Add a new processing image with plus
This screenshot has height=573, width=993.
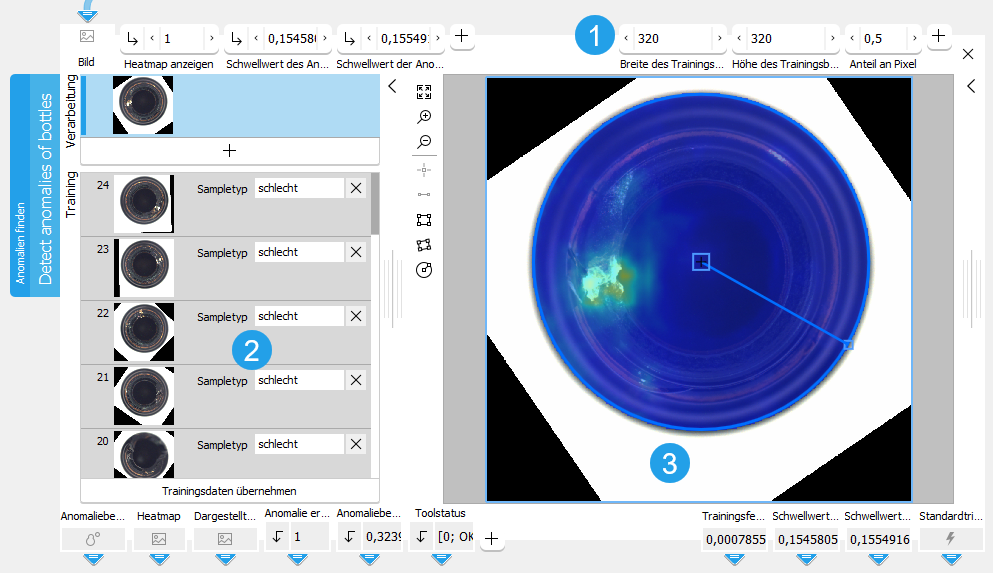pyautogui.click(x=229, y=150)
